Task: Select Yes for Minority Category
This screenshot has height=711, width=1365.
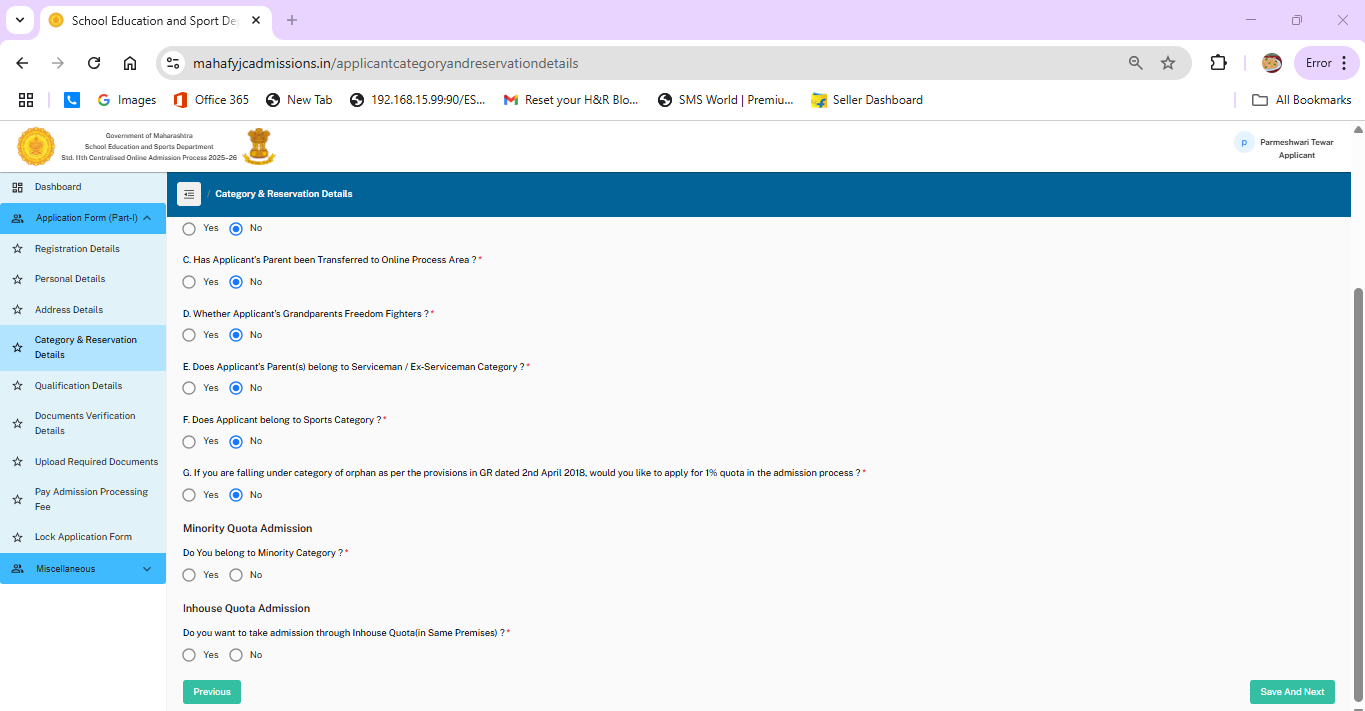Action: click(189, 575)
